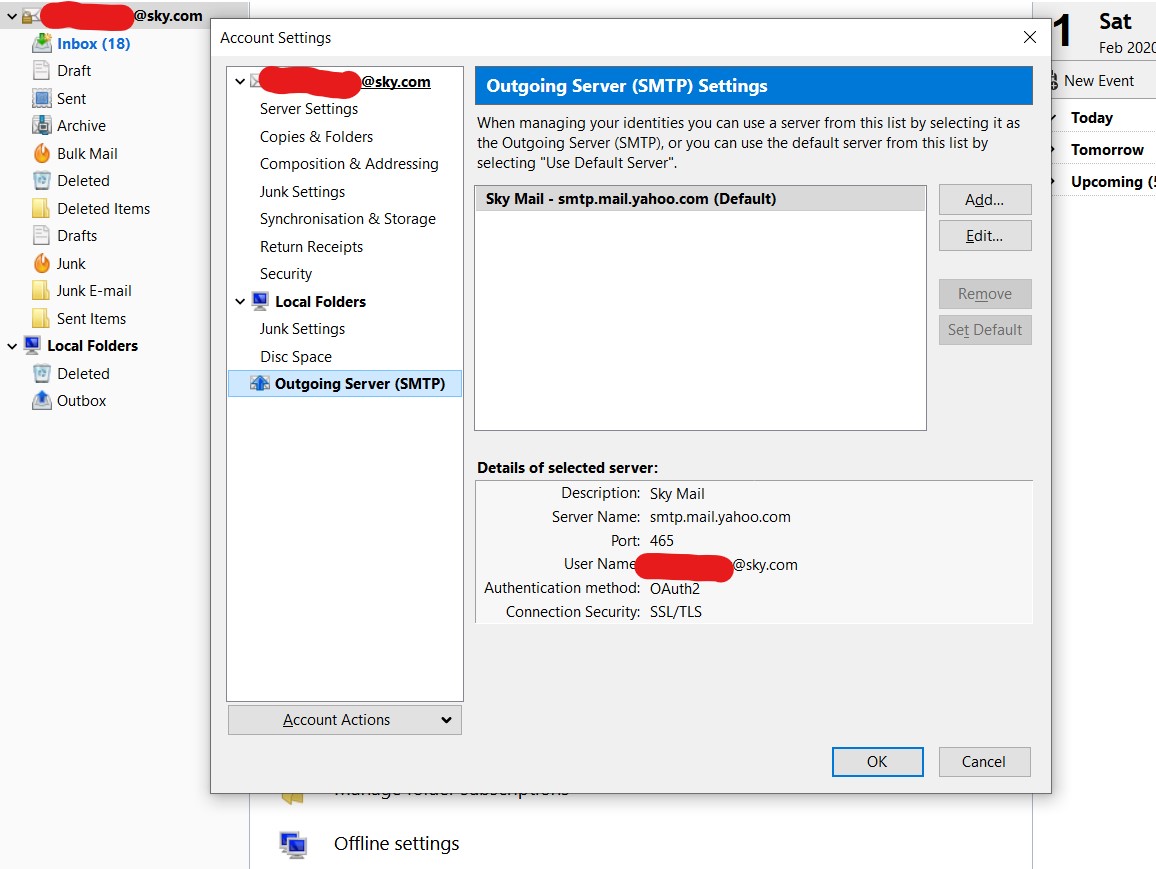This screenshot has height=869, width=1156.
Task: Confirm settings with the OK button
Action: [x=877, y=762]
